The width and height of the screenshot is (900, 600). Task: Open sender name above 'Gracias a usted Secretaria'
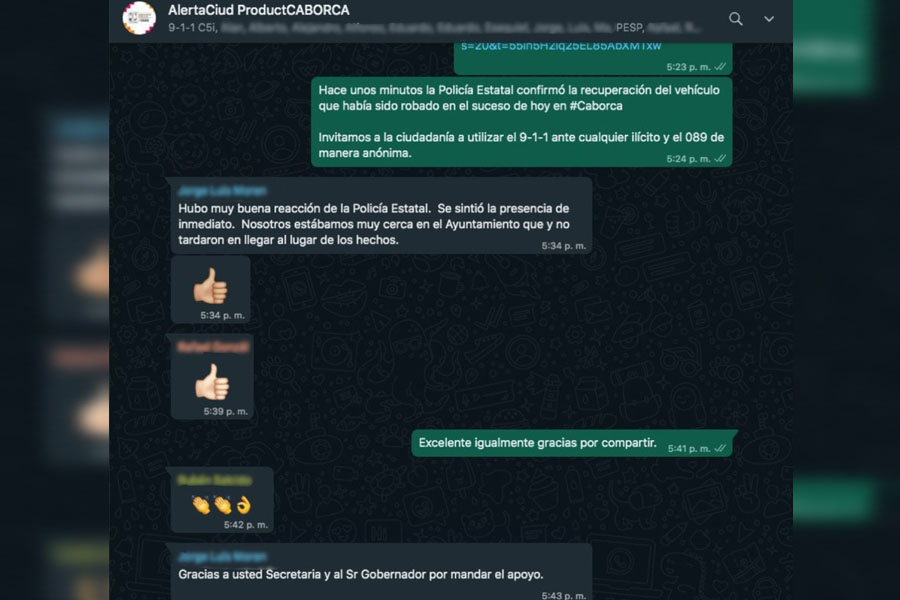click(222, 556)
